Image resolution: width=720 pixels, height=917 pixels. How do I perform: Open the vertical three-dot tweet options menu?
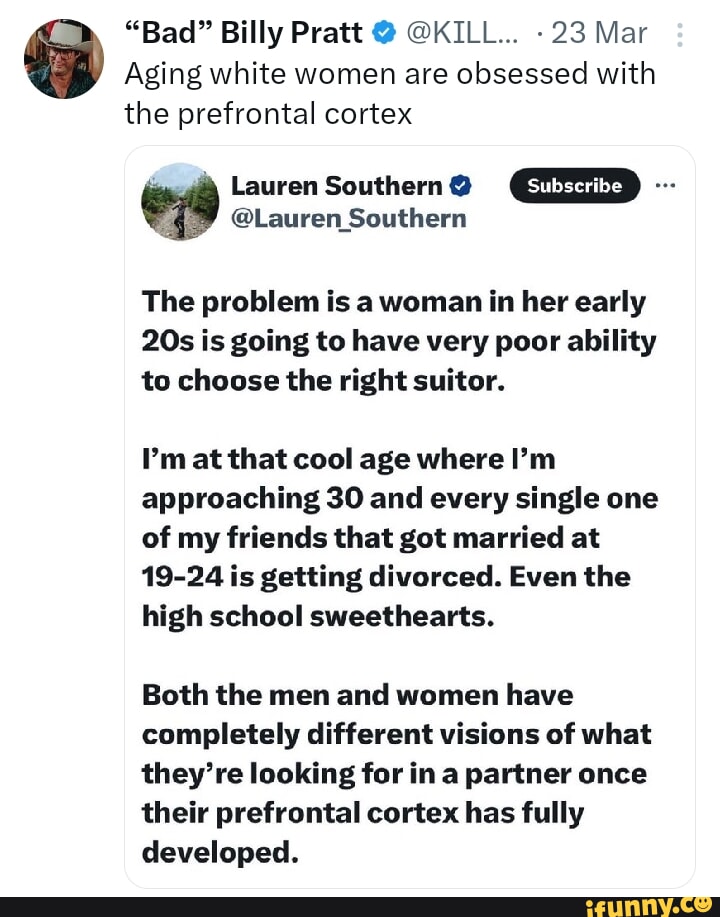point(680,35)
